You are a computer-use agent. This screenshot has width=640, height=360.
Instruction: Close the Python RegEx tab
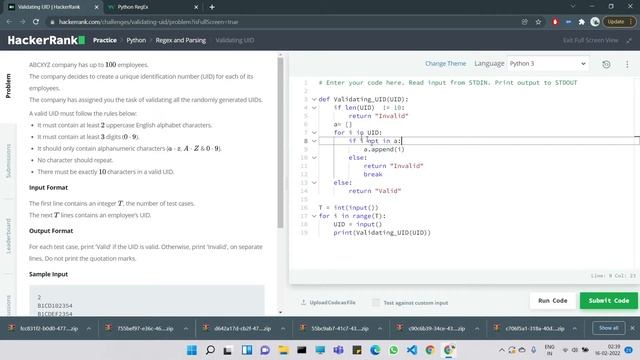click(196, 7)
